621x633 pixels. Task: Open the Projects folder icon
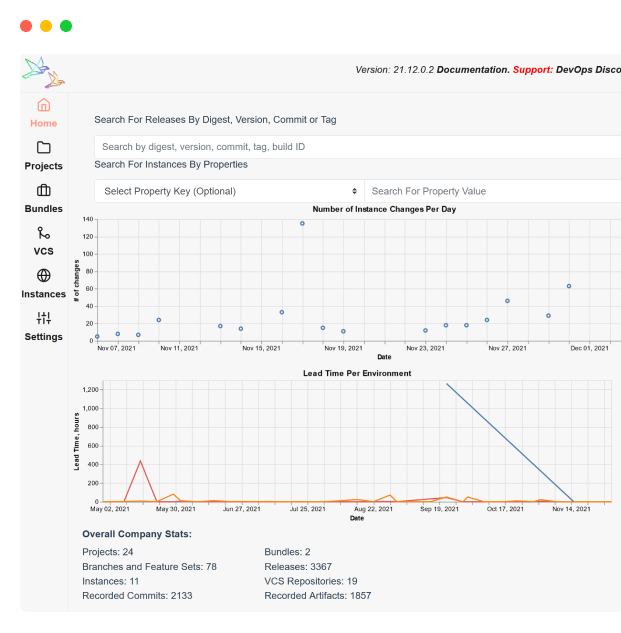[x=43, y=148]
